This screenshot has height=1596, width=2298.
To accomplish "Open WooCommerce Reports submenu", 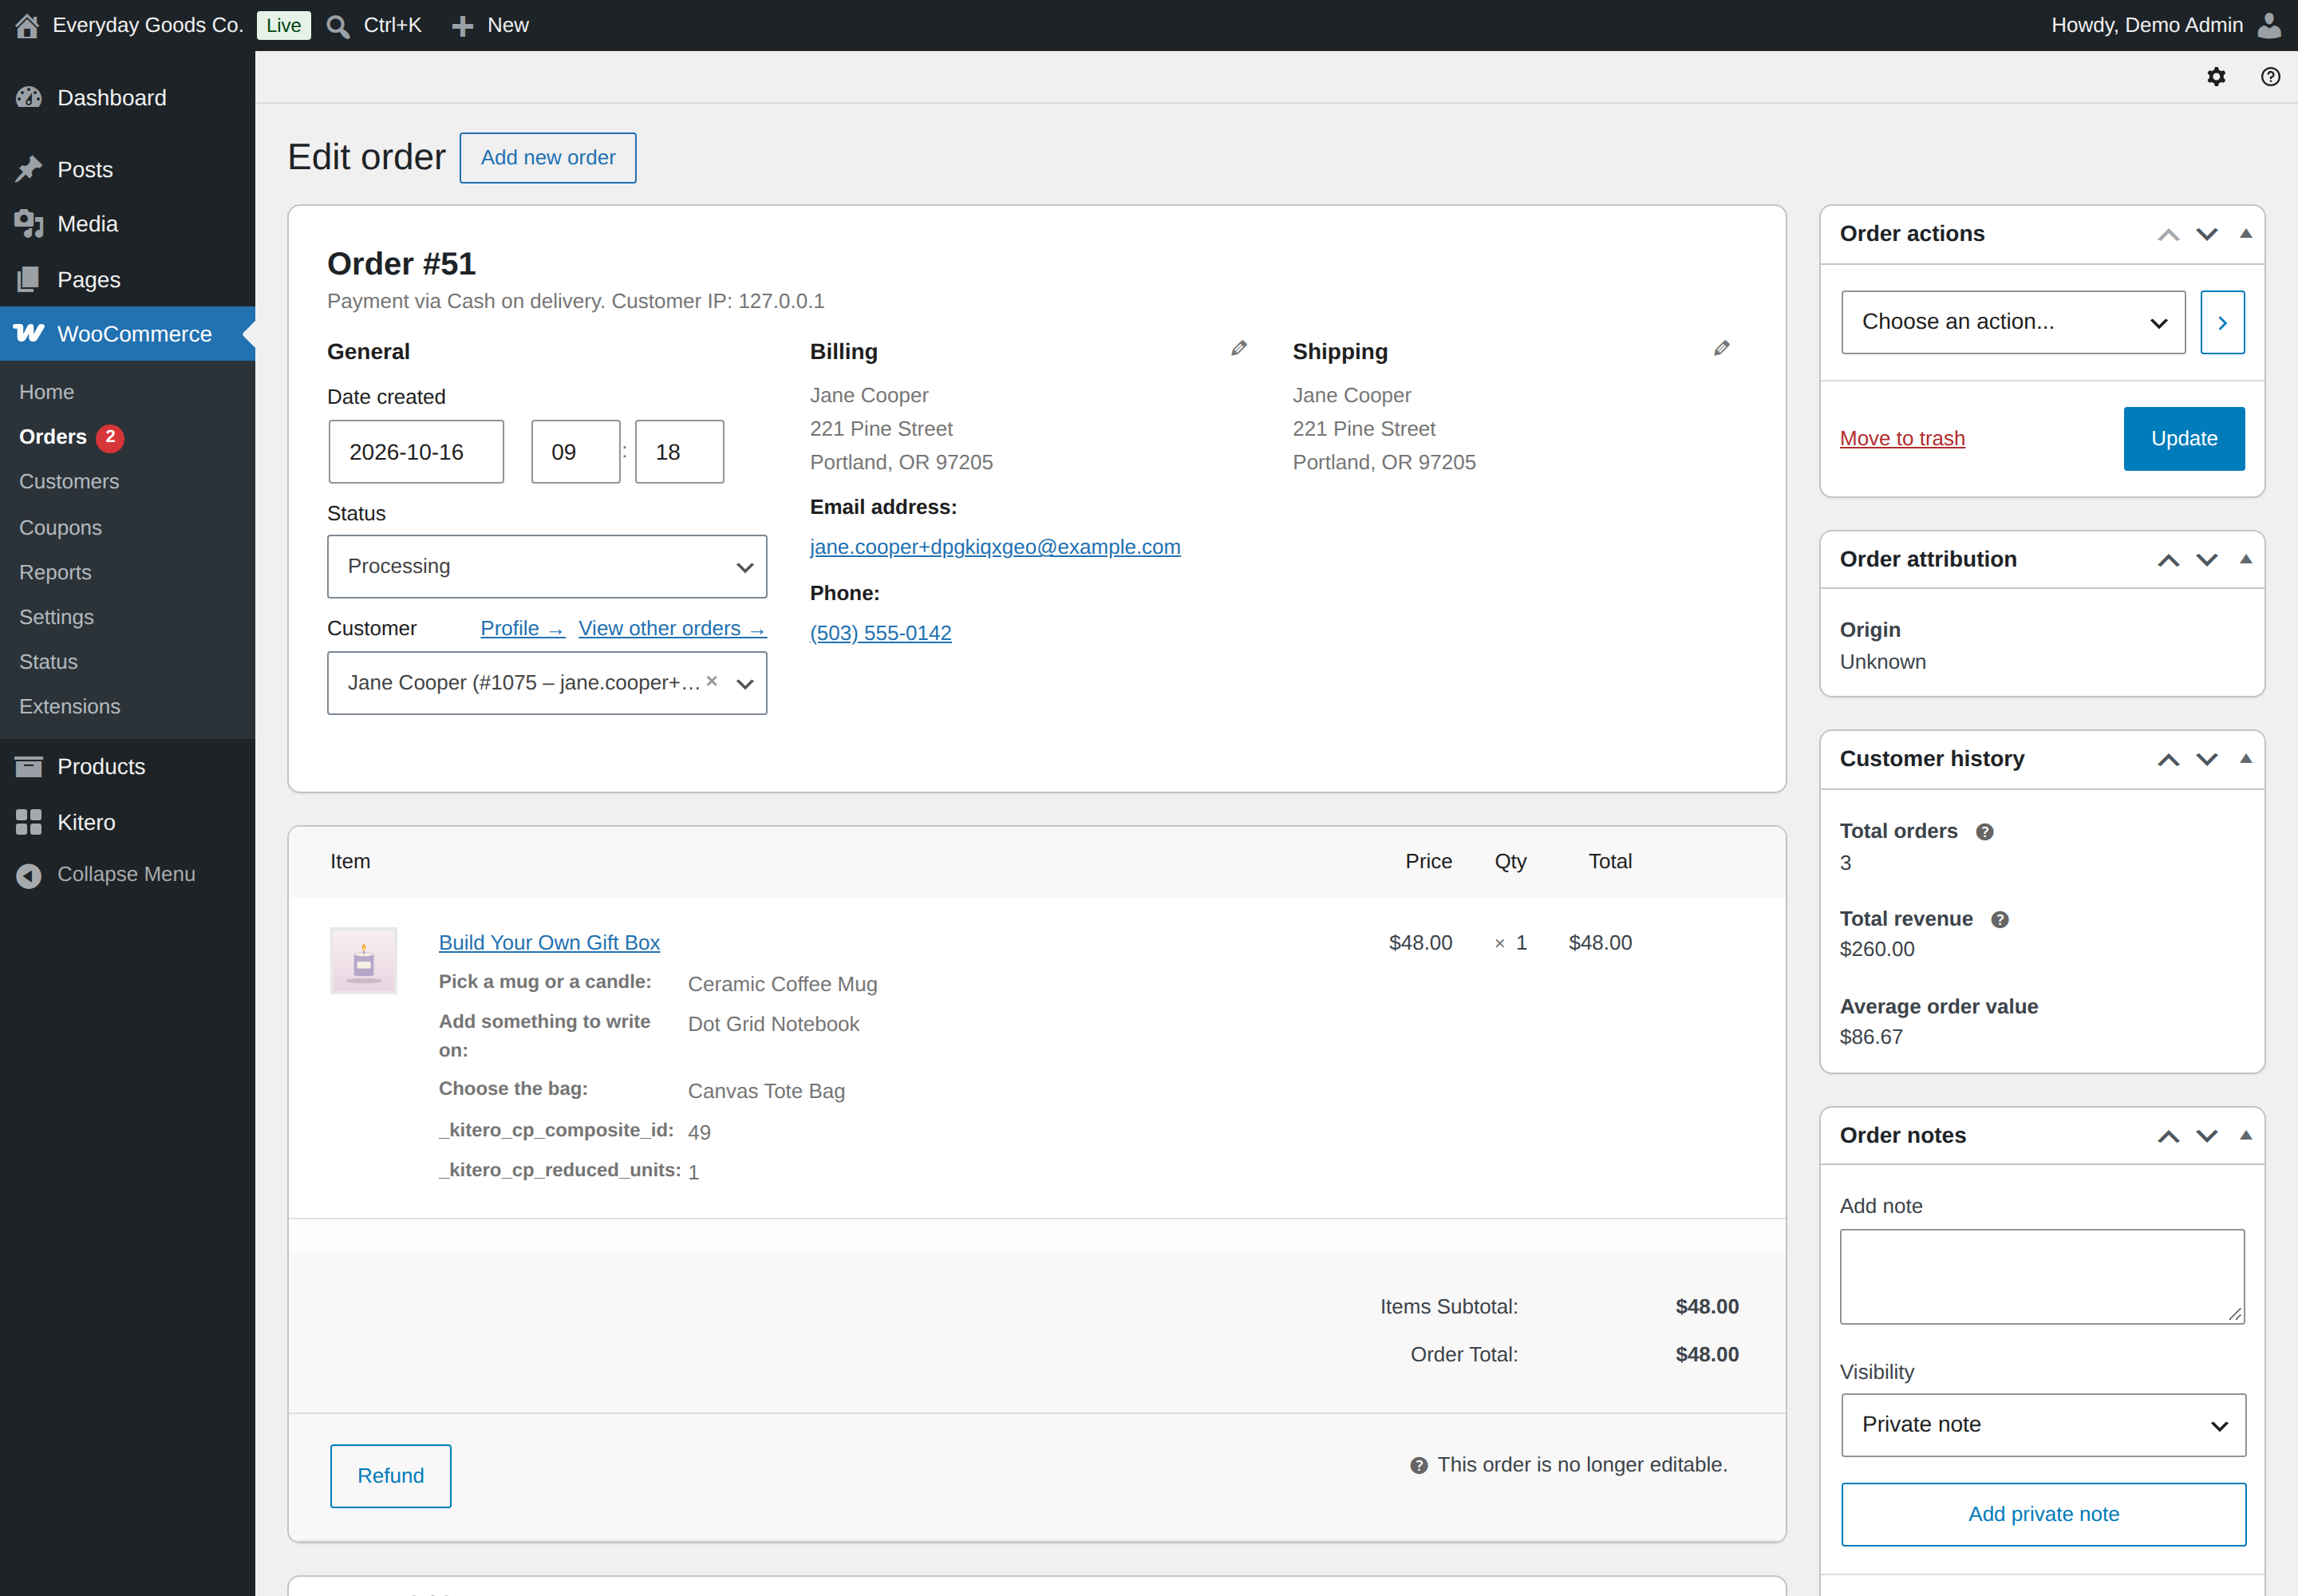I will pos(55,573).
